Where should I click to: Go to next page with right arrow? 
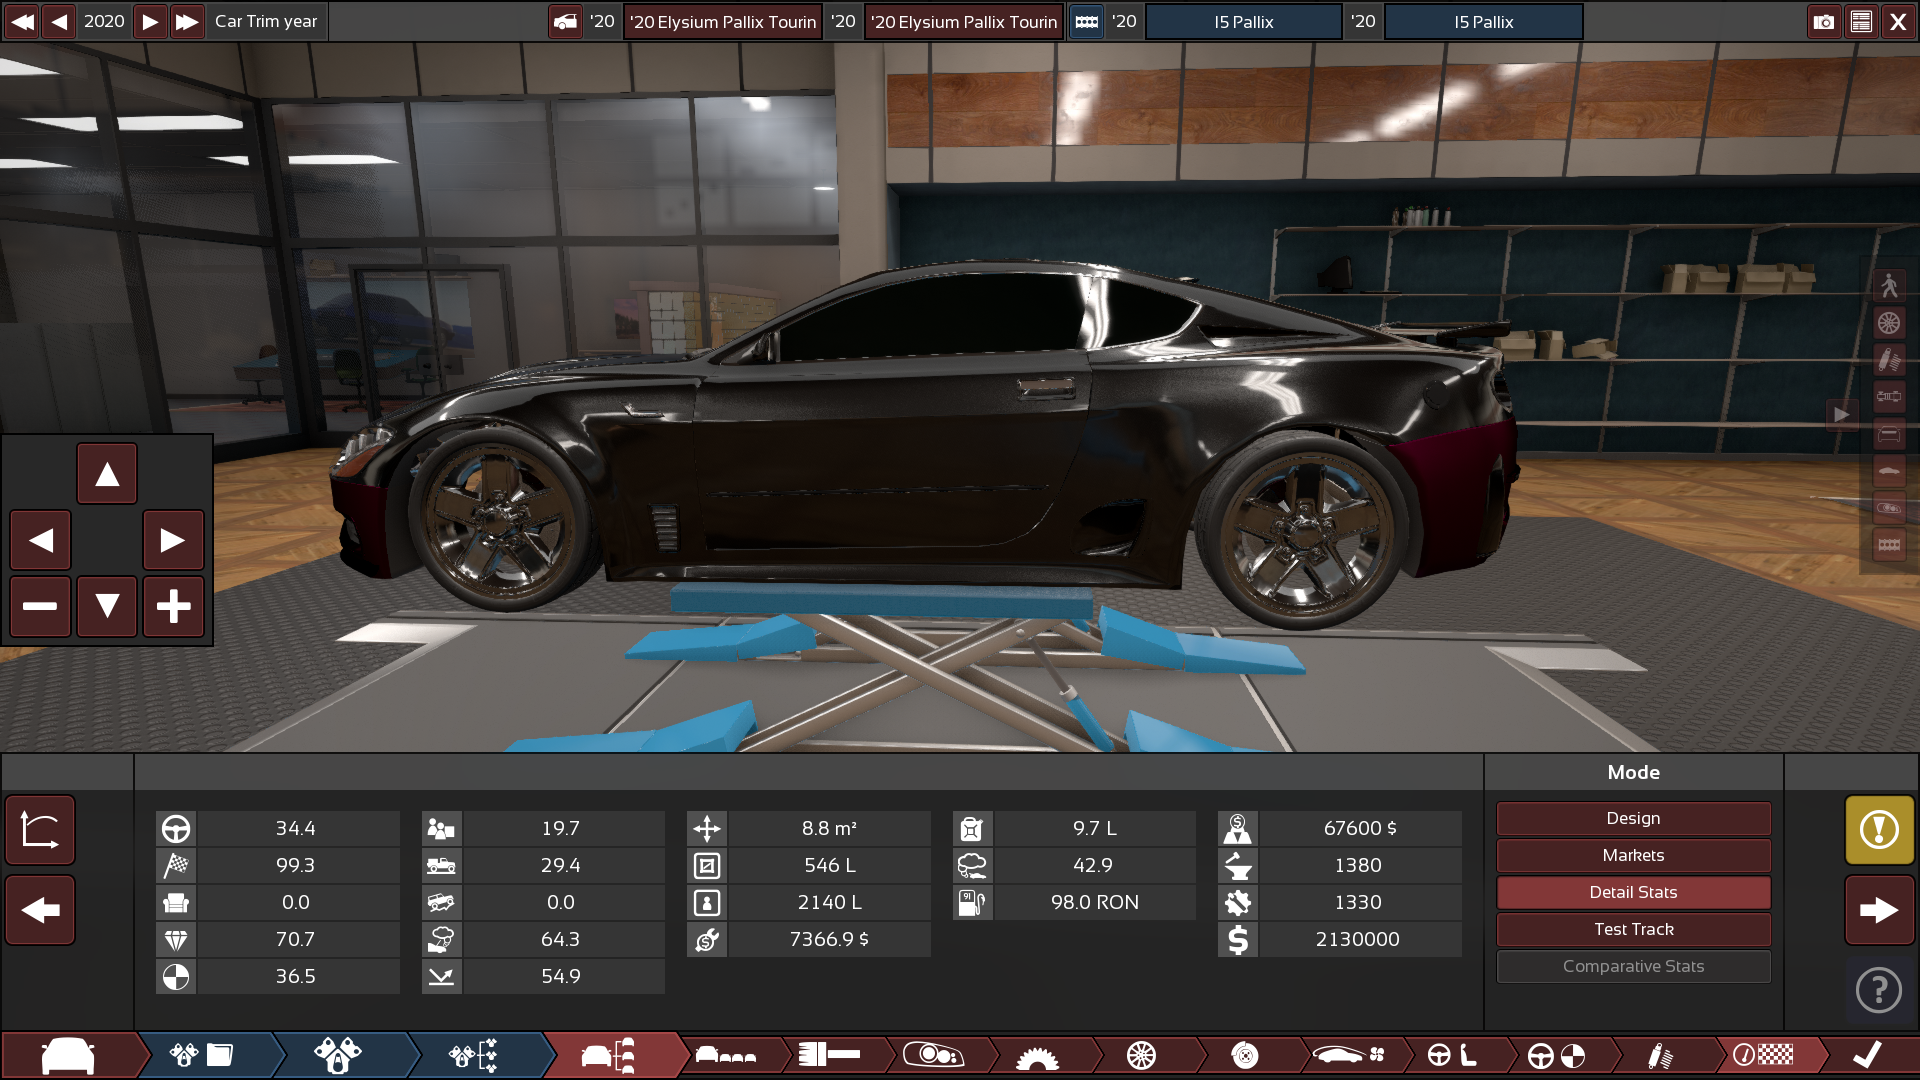(1879, 909)
